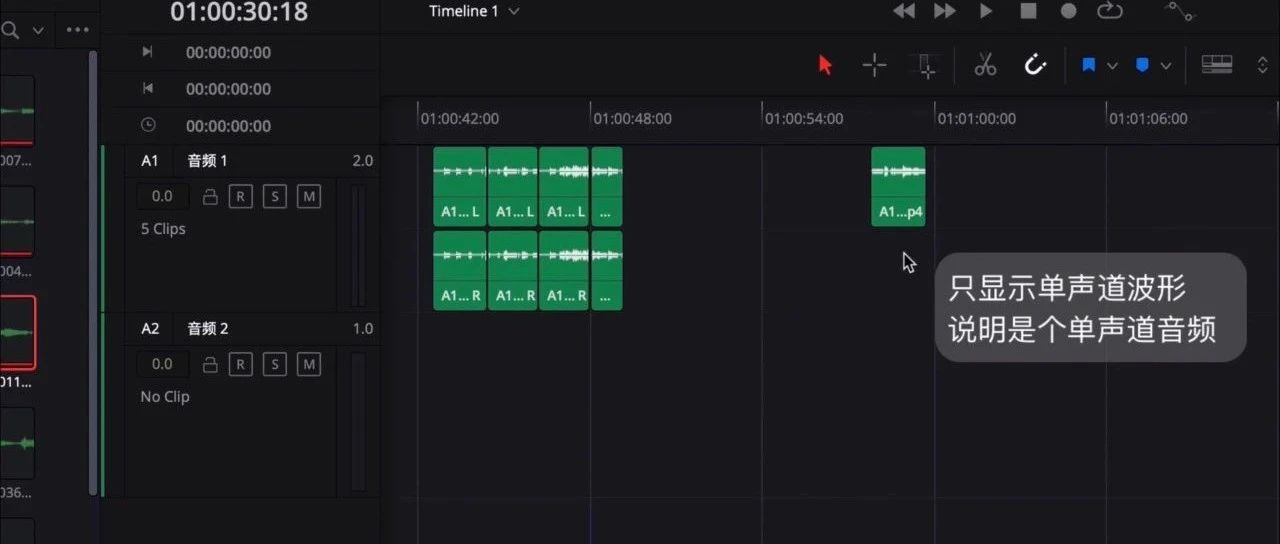
Task: Click the Fast Forward button
Action: click(x=944, y=11)
